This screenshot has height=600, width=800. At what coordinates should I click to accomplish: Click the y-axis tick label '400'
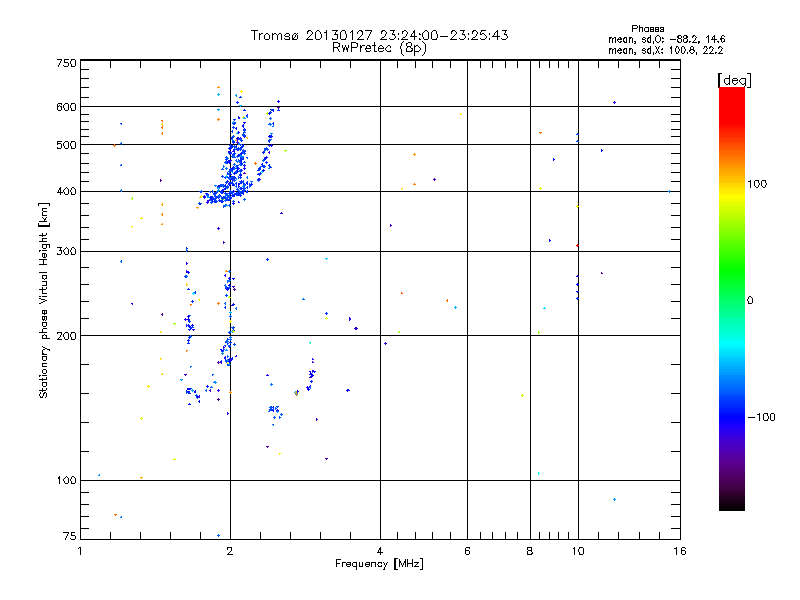[66, 192]
